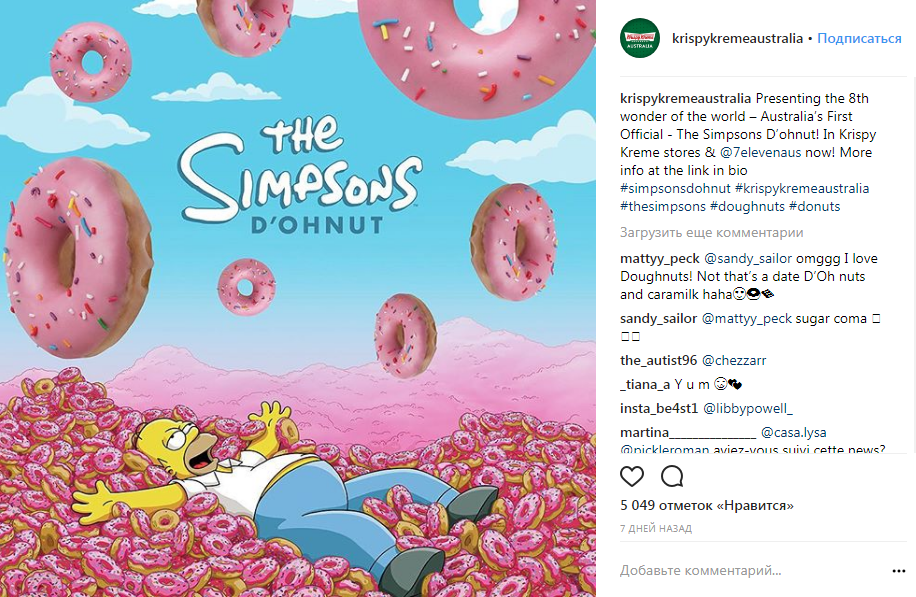Viewport: 916px width, 597px height.
Task: Click the Simpsons D'ohnut post image
Action: click(x=298, y=298)
